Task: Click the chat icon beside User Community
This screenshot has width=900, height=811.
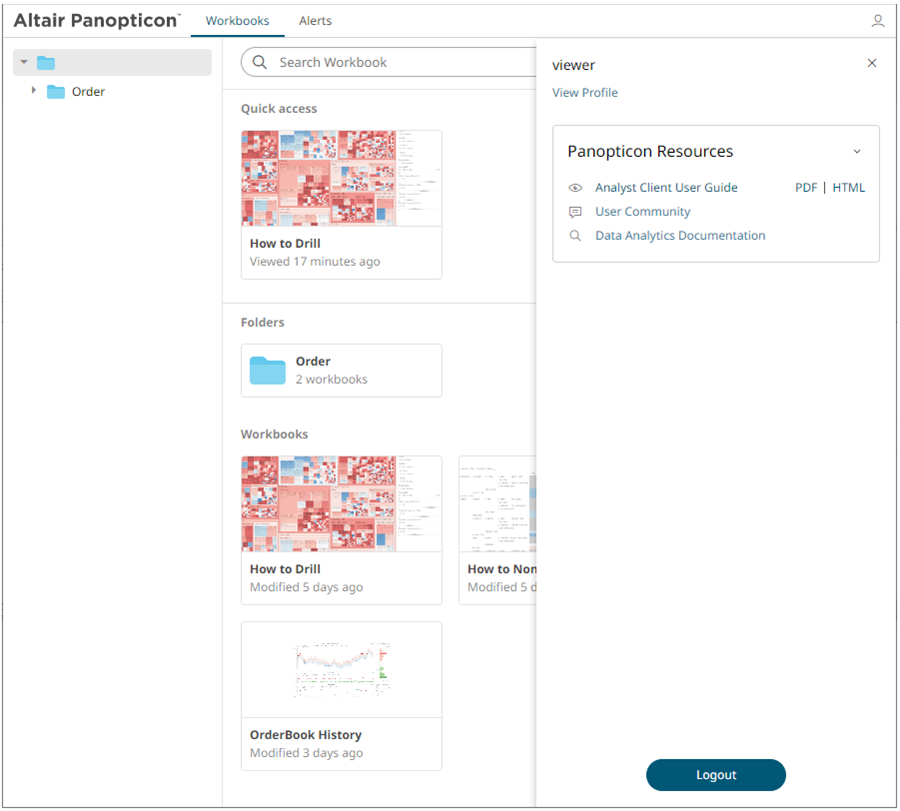Action: tap(575, 212)
